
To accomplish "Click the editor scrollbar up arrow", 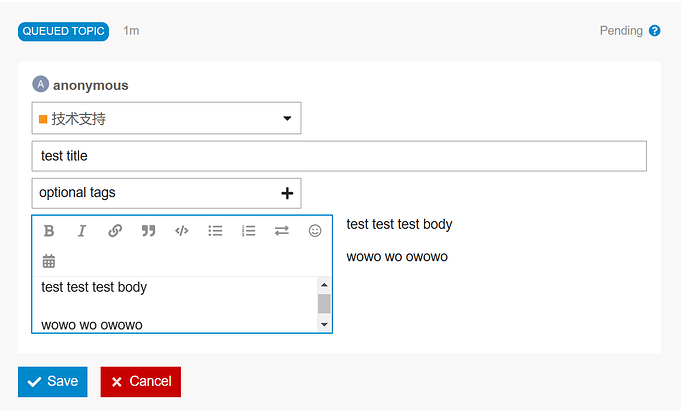I will pos(324,285).
